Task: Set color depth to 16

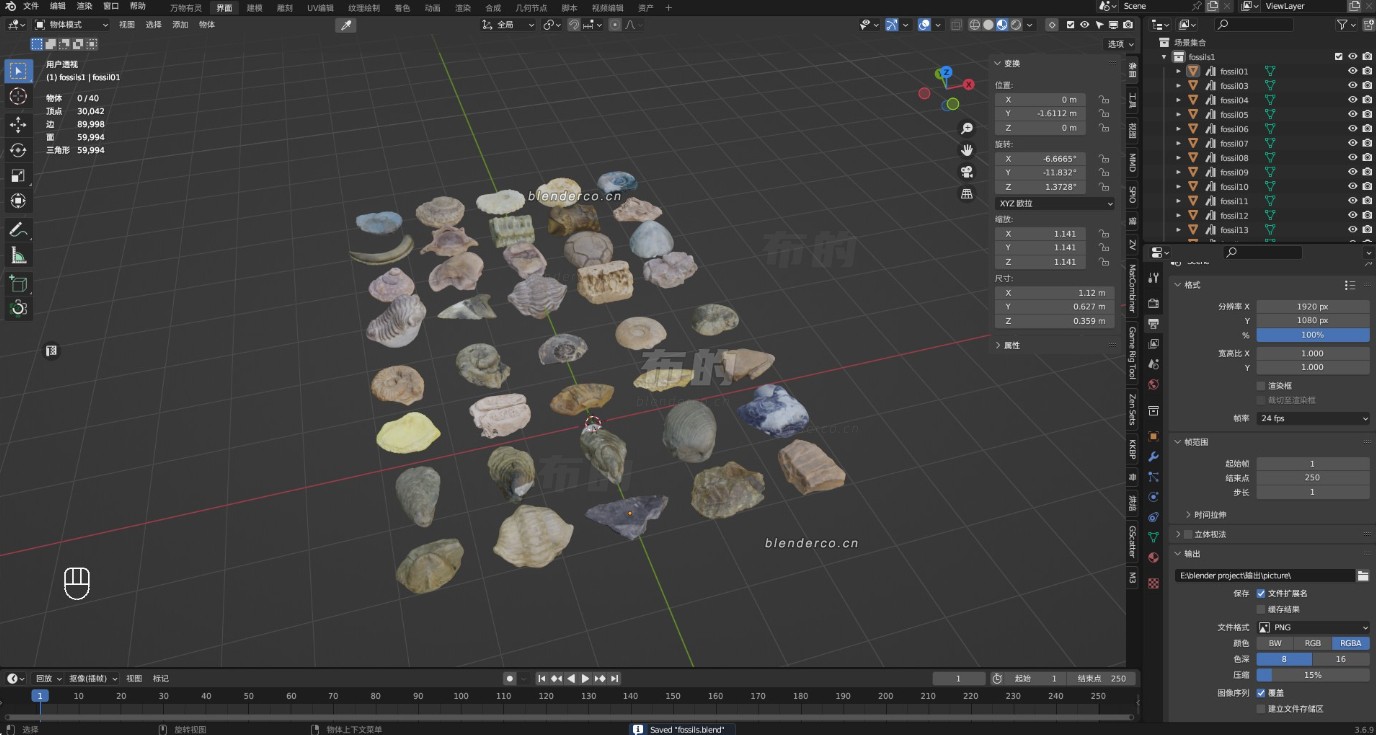Action: pos(1340,659)
